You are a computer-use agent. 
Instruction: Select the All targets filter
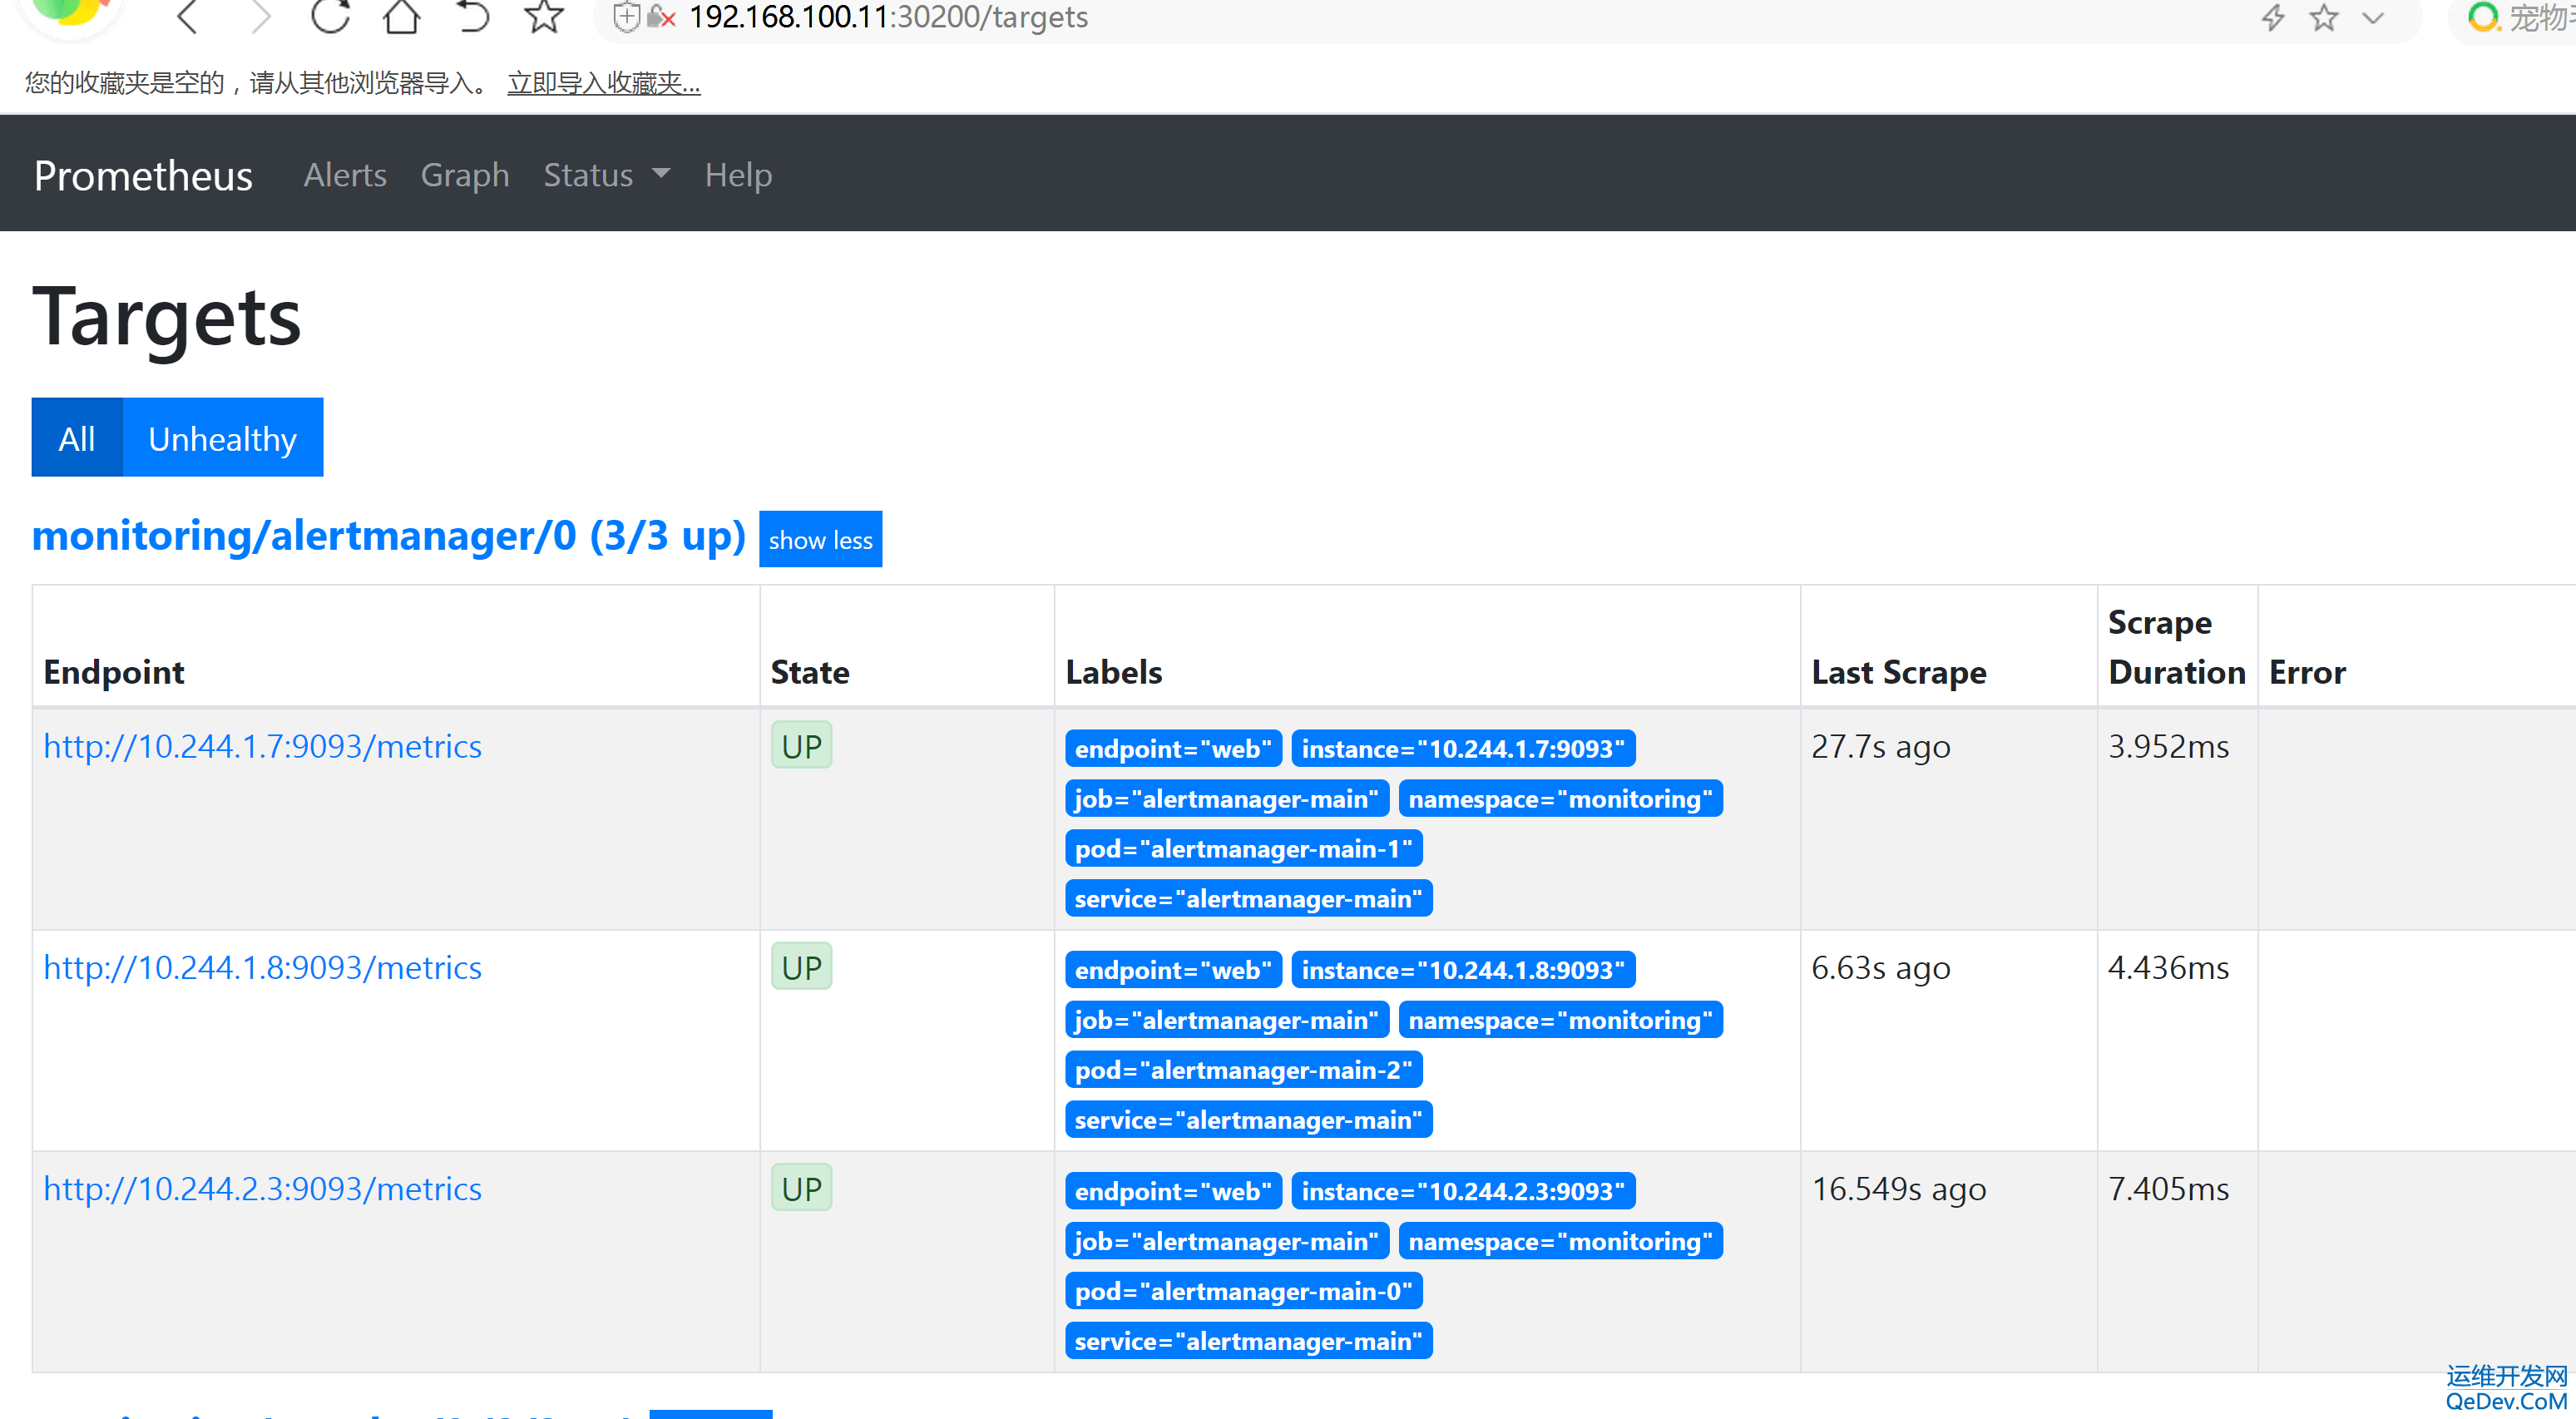pos(77,438)
